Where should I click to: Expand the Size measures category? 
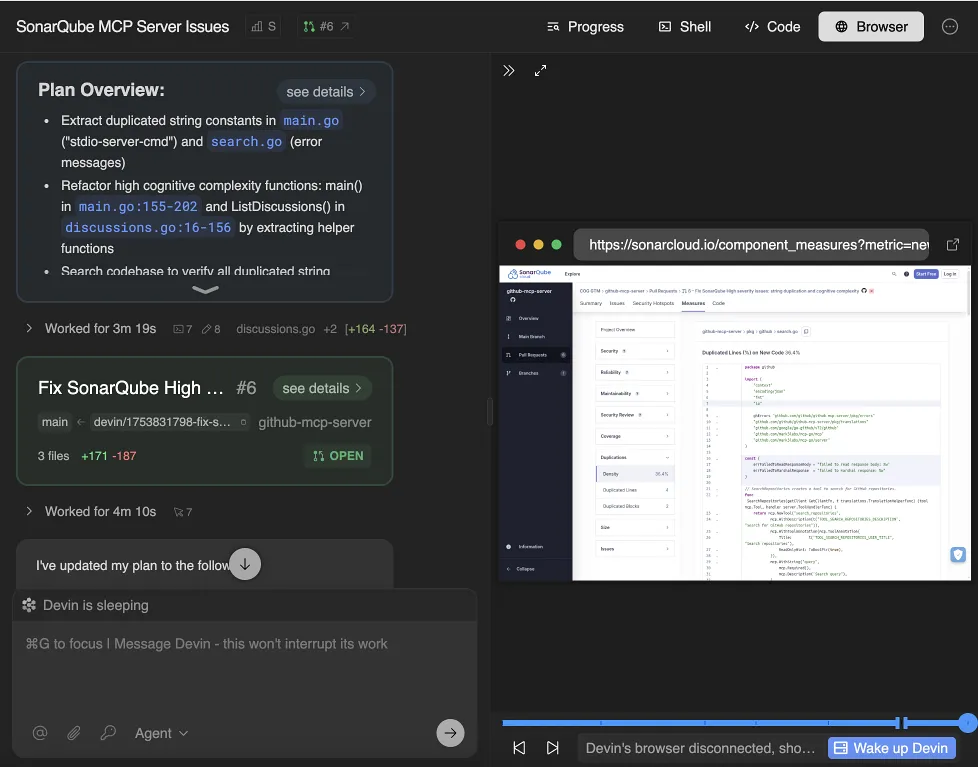point(634,528)
